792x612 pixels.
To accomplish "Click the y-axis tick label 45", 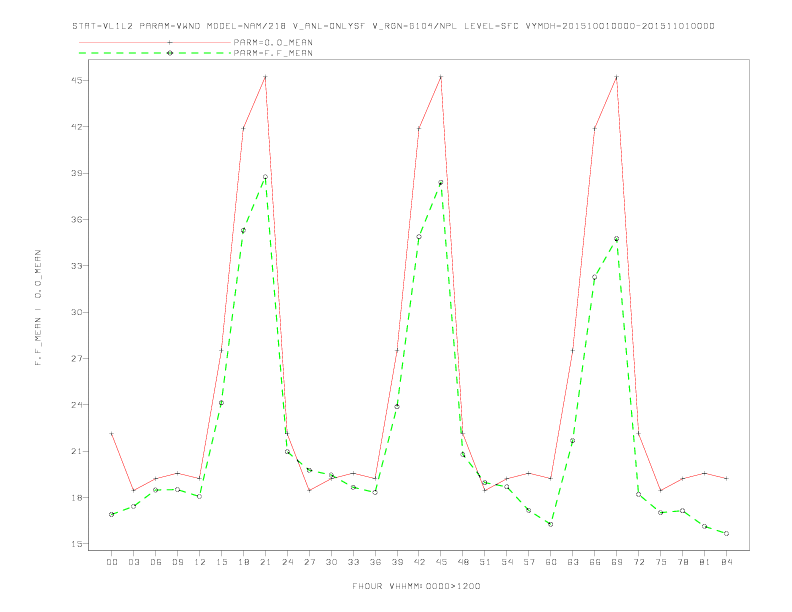I will pyautogui.click(x=77, y=80).
